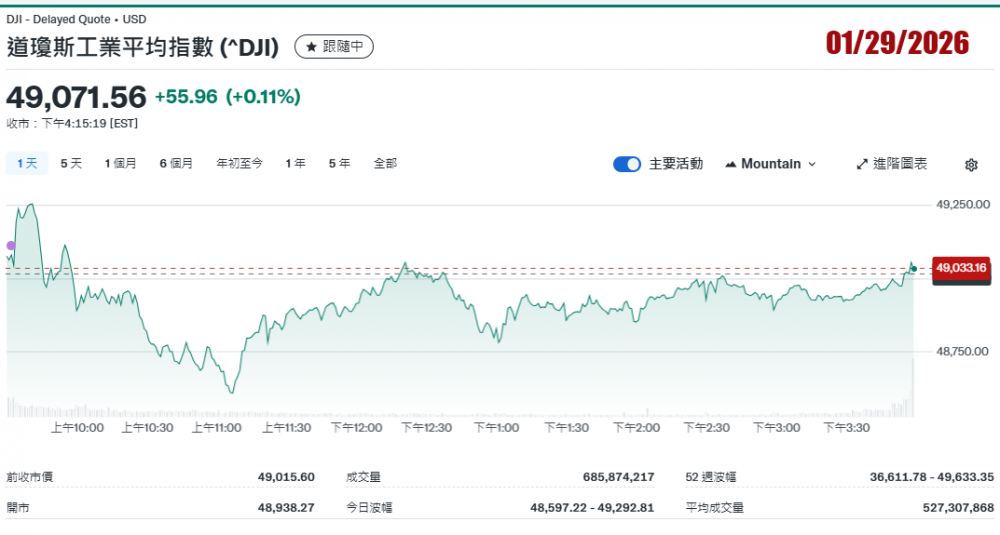Screen dimensions: 1000x535
Task: Switch to the 5天 time range
Action: point(71,163)
